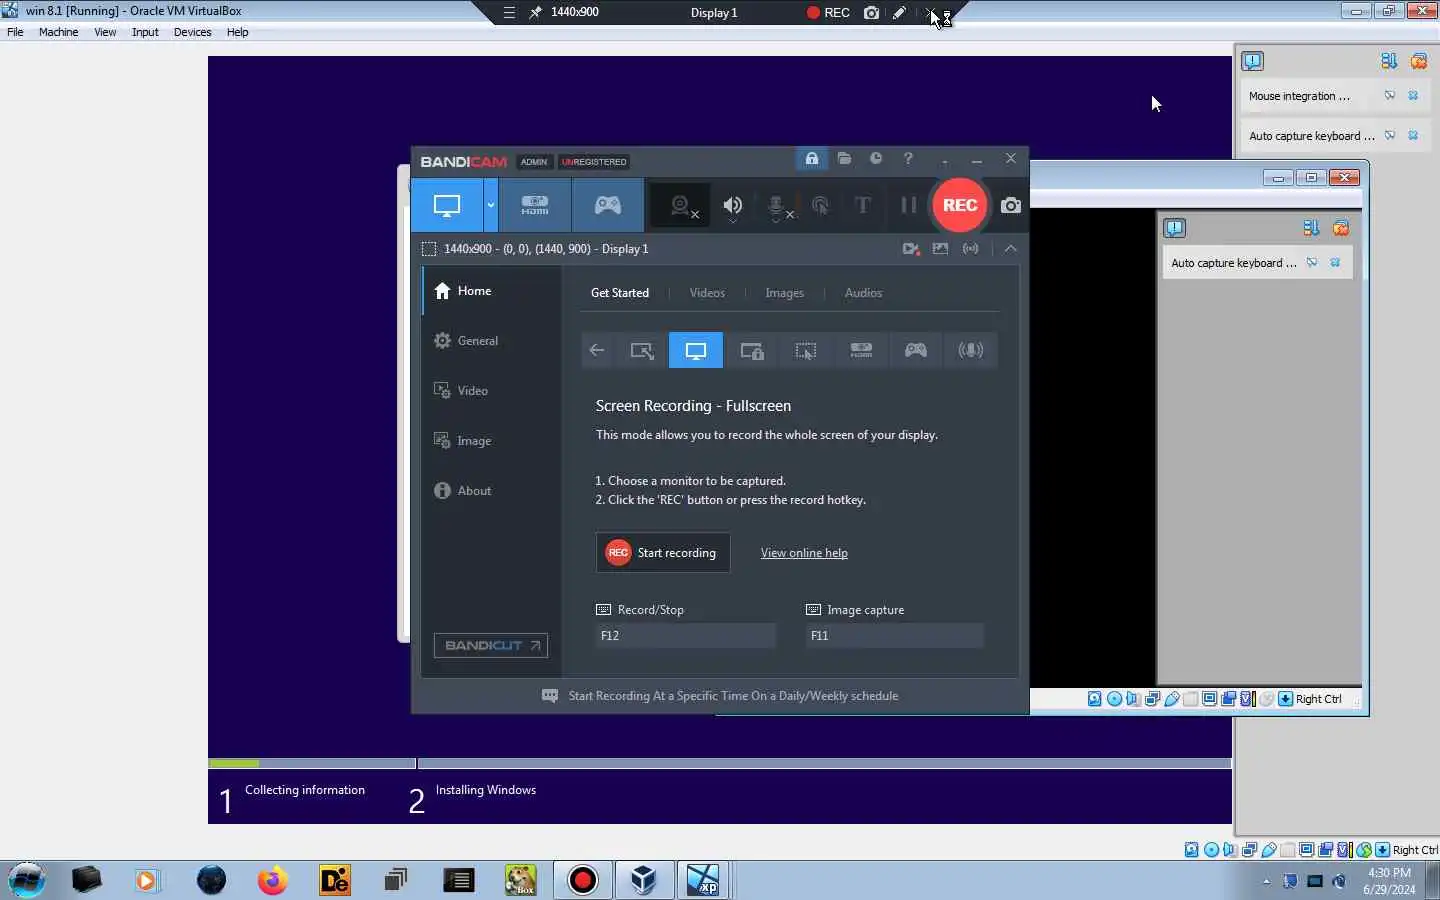The width and height of the screenshot is (1440, 900).
Task: Click the BANDICUT button
Action: (x=491, y=646)
